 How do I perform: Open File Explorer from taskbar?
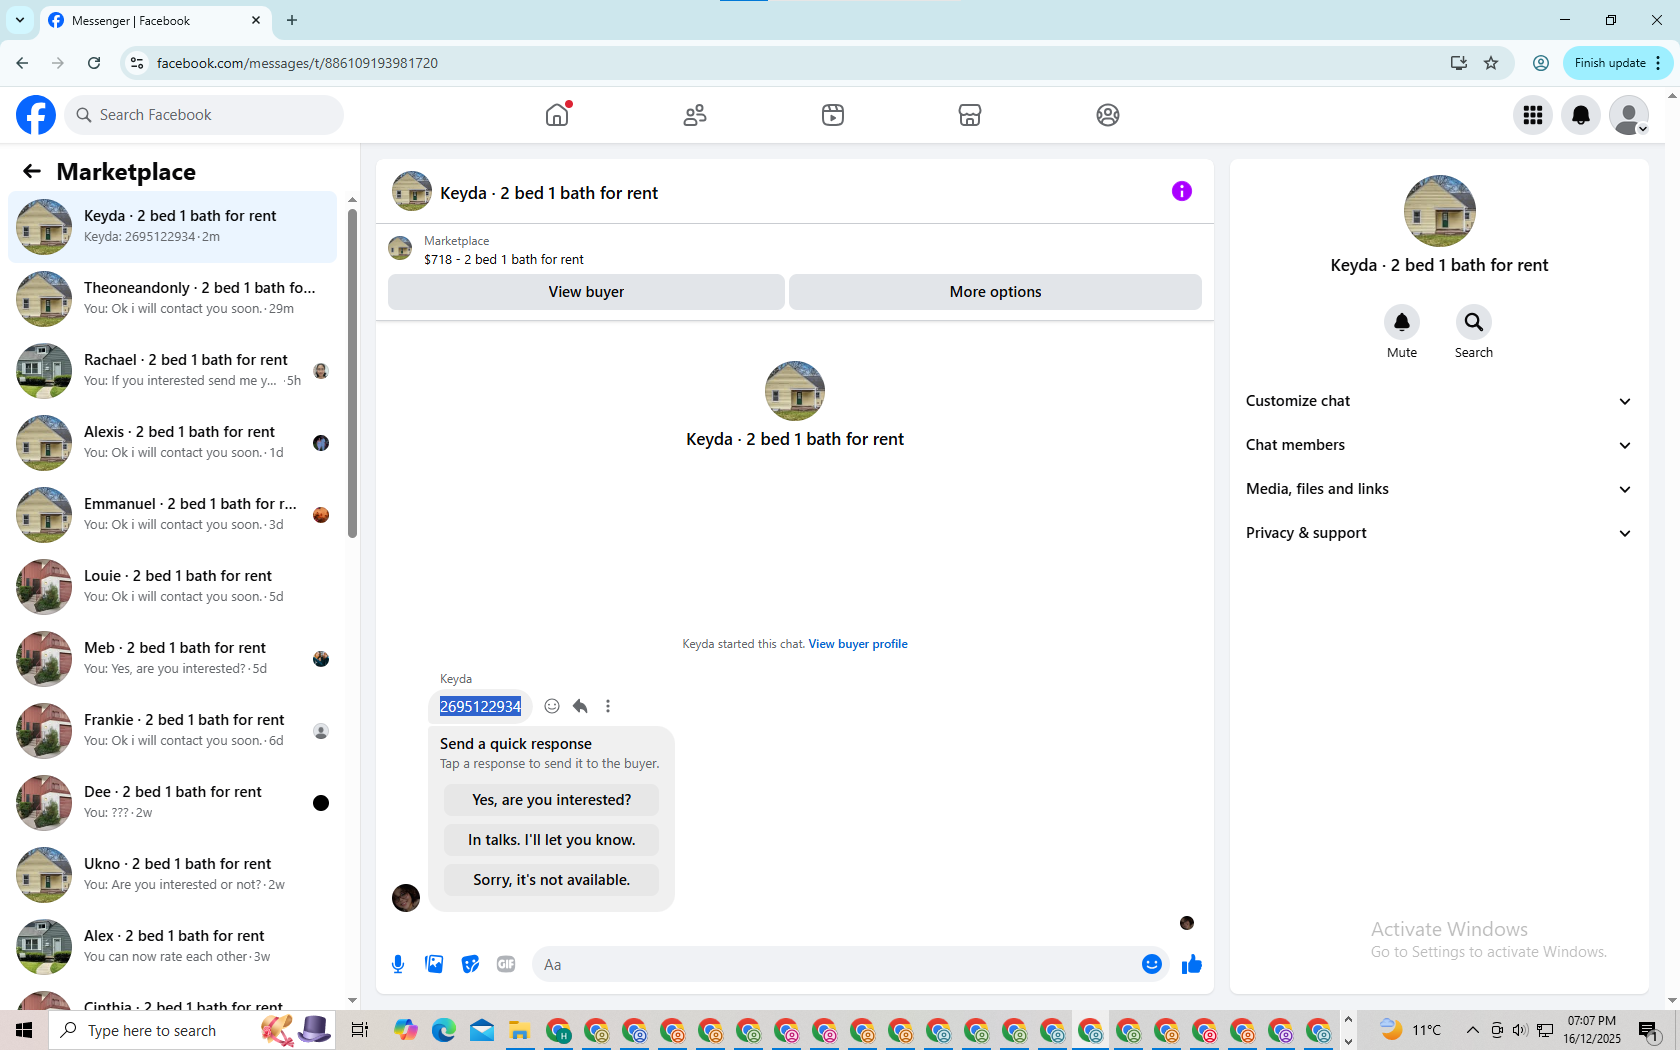coord(519,1030)
